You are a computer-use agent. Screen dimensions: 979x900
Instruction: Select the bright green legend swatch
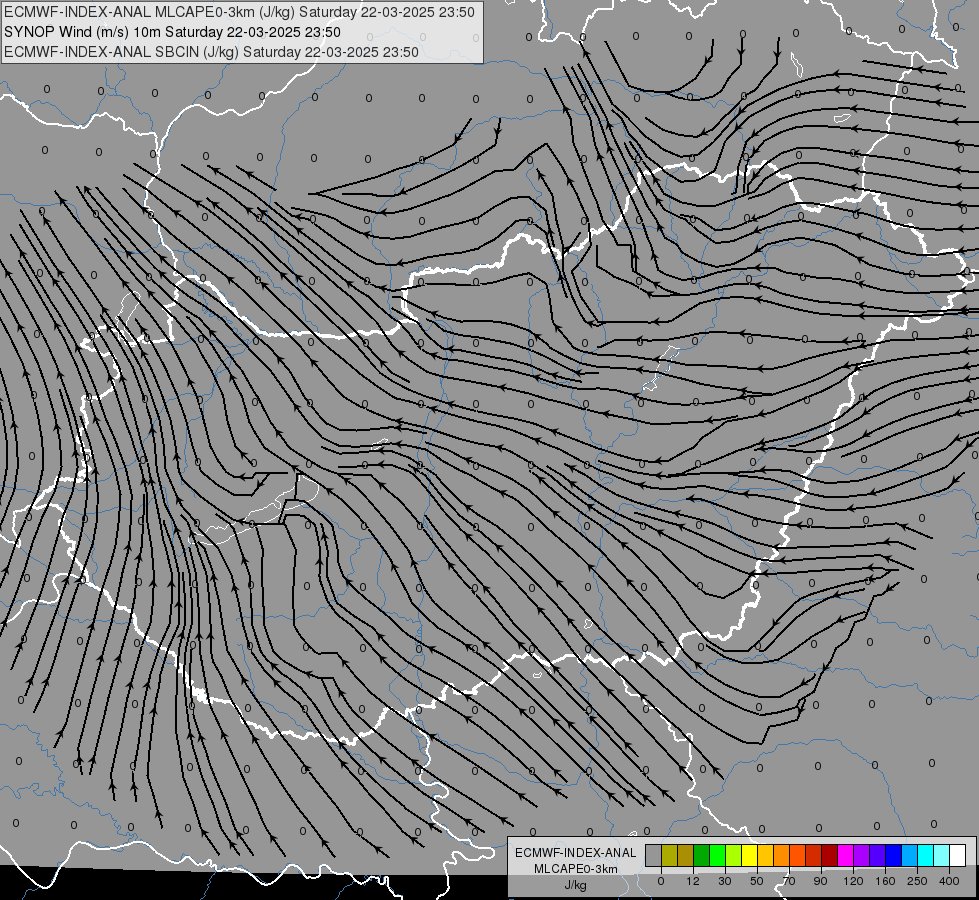tap(717, 855)
